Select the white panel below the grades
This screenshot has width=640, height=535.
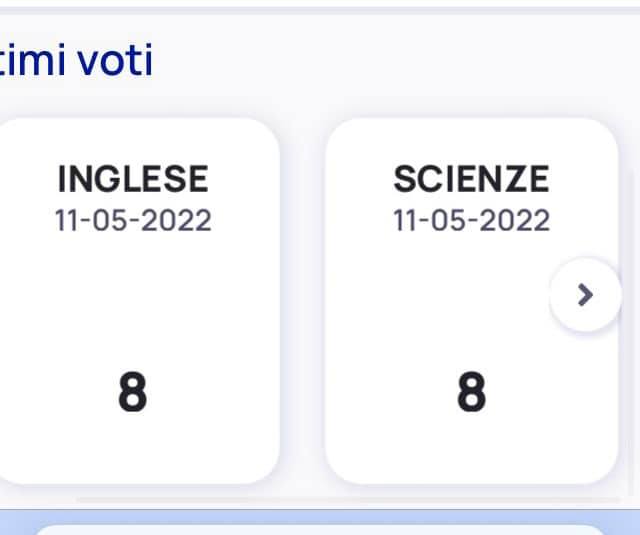[x=320, y=530]
